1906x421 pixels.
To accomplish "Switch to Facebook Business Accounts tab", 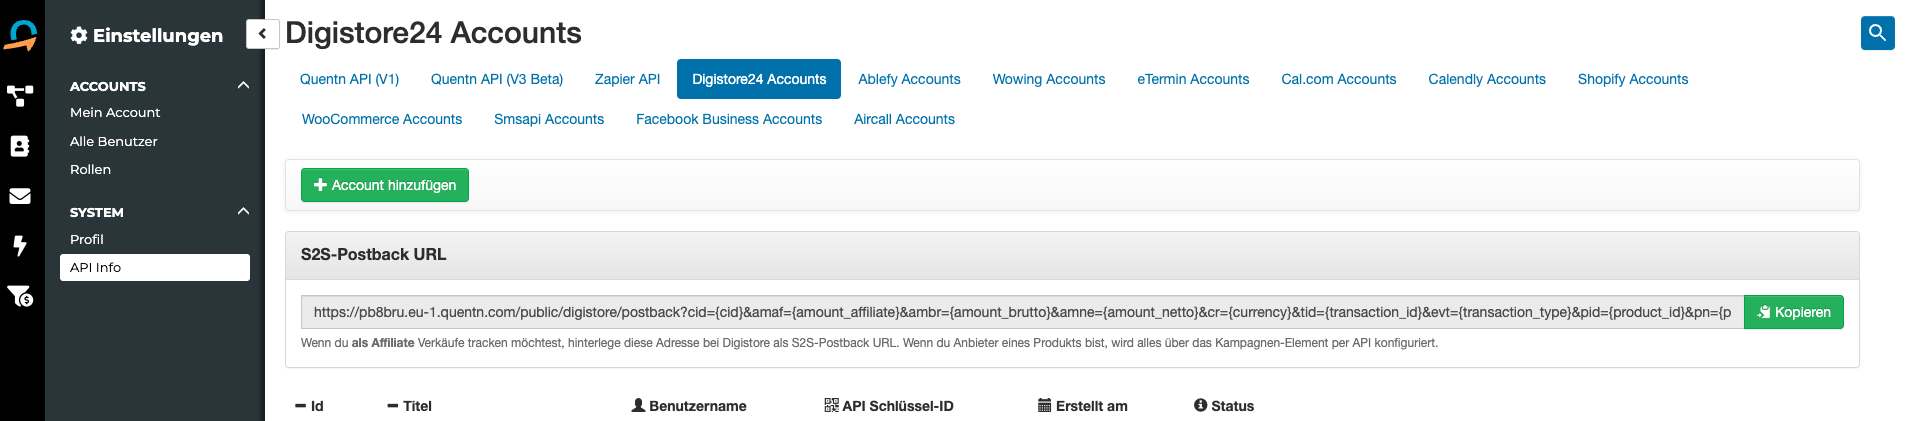I will tap(729, 119).
